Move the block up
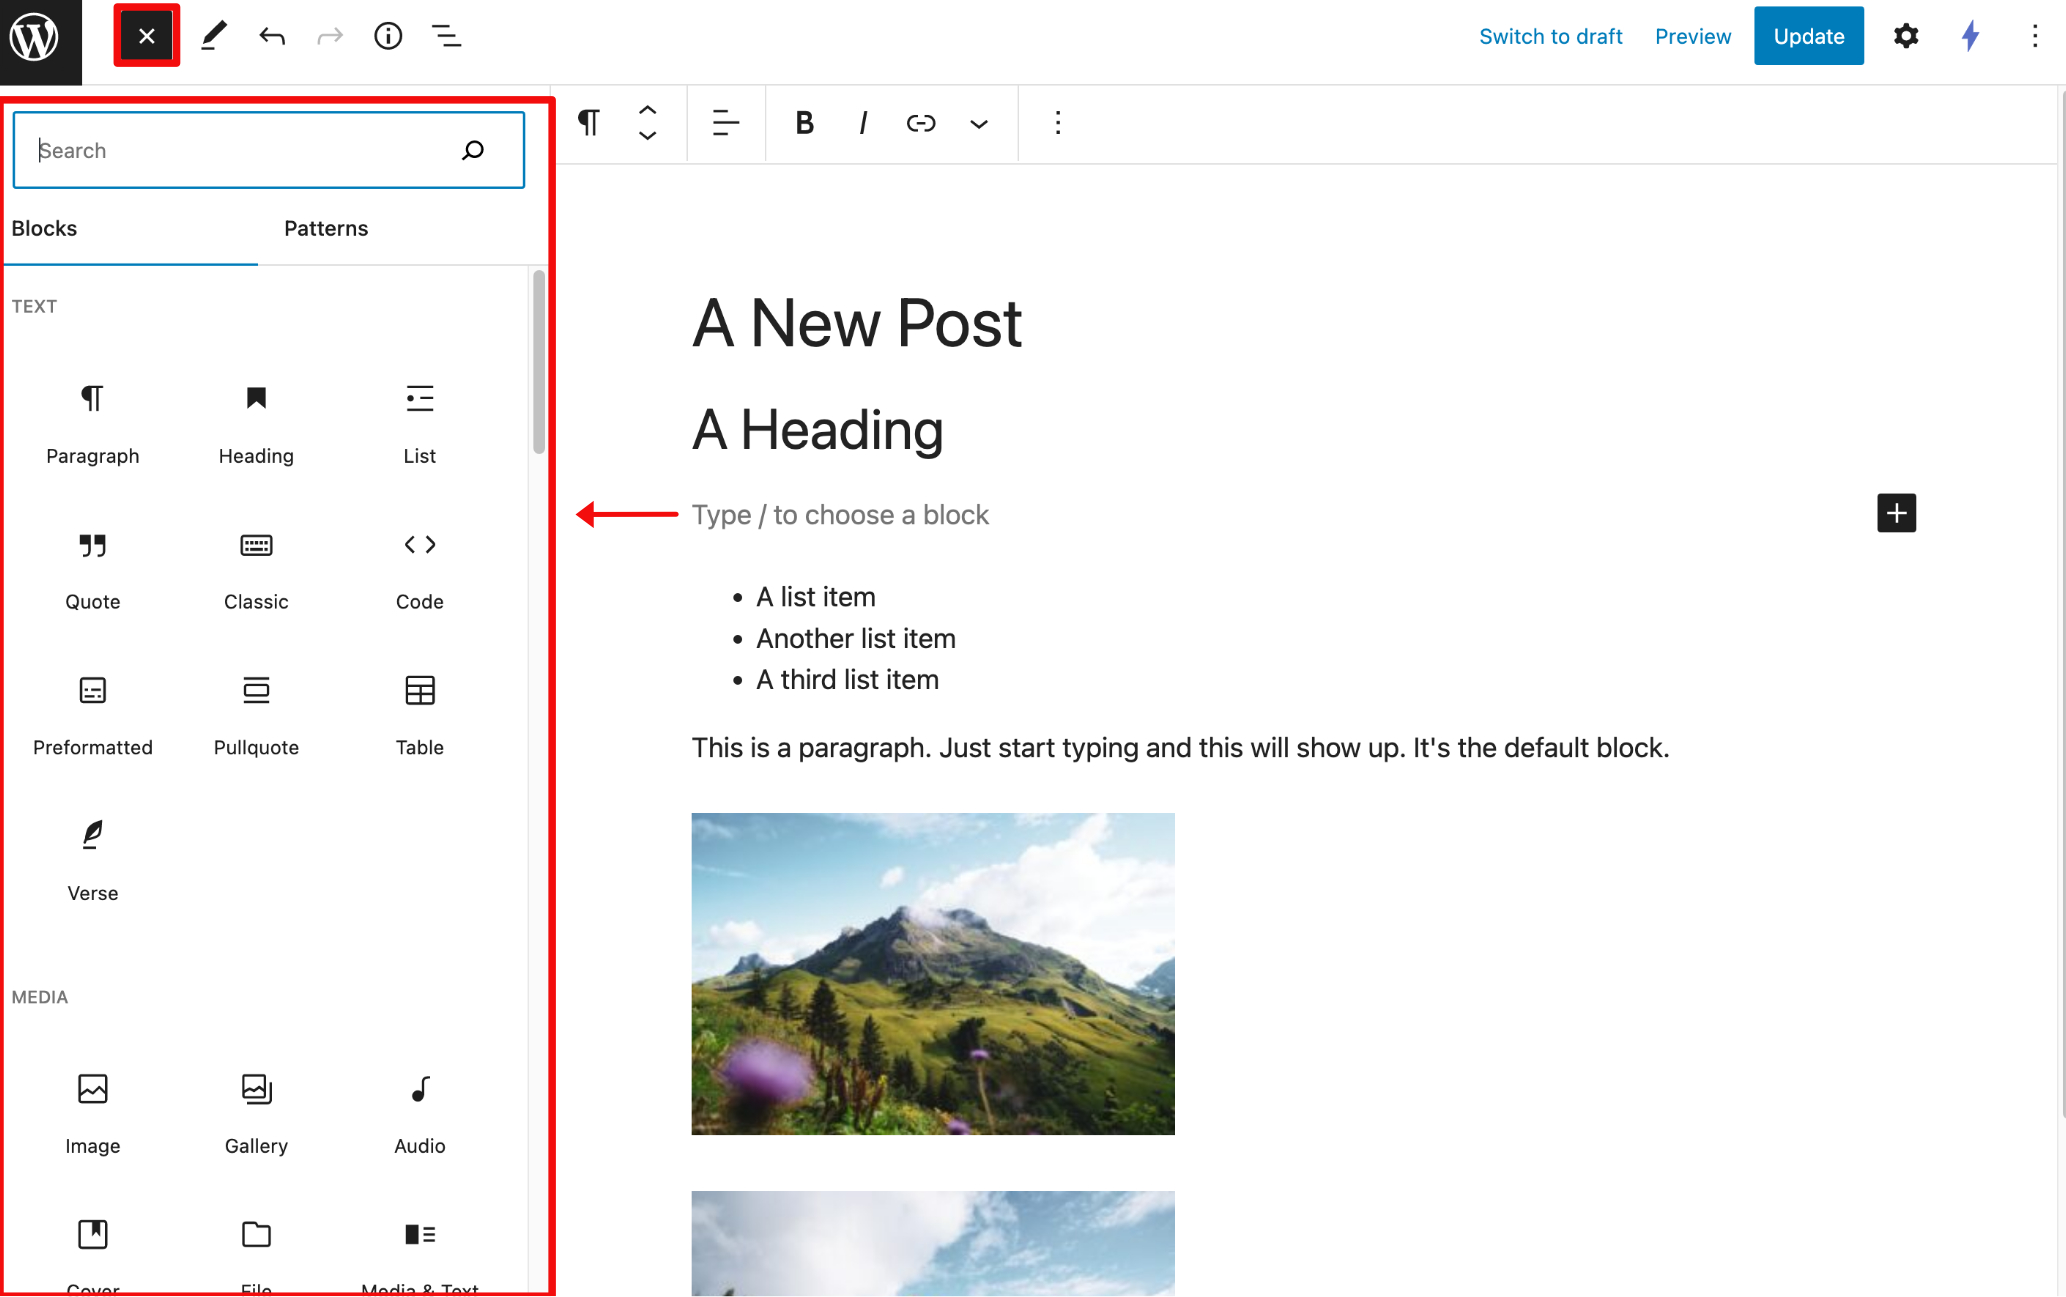The image size is (2066, 1297). pyautogui.click(x=648, y=110)
